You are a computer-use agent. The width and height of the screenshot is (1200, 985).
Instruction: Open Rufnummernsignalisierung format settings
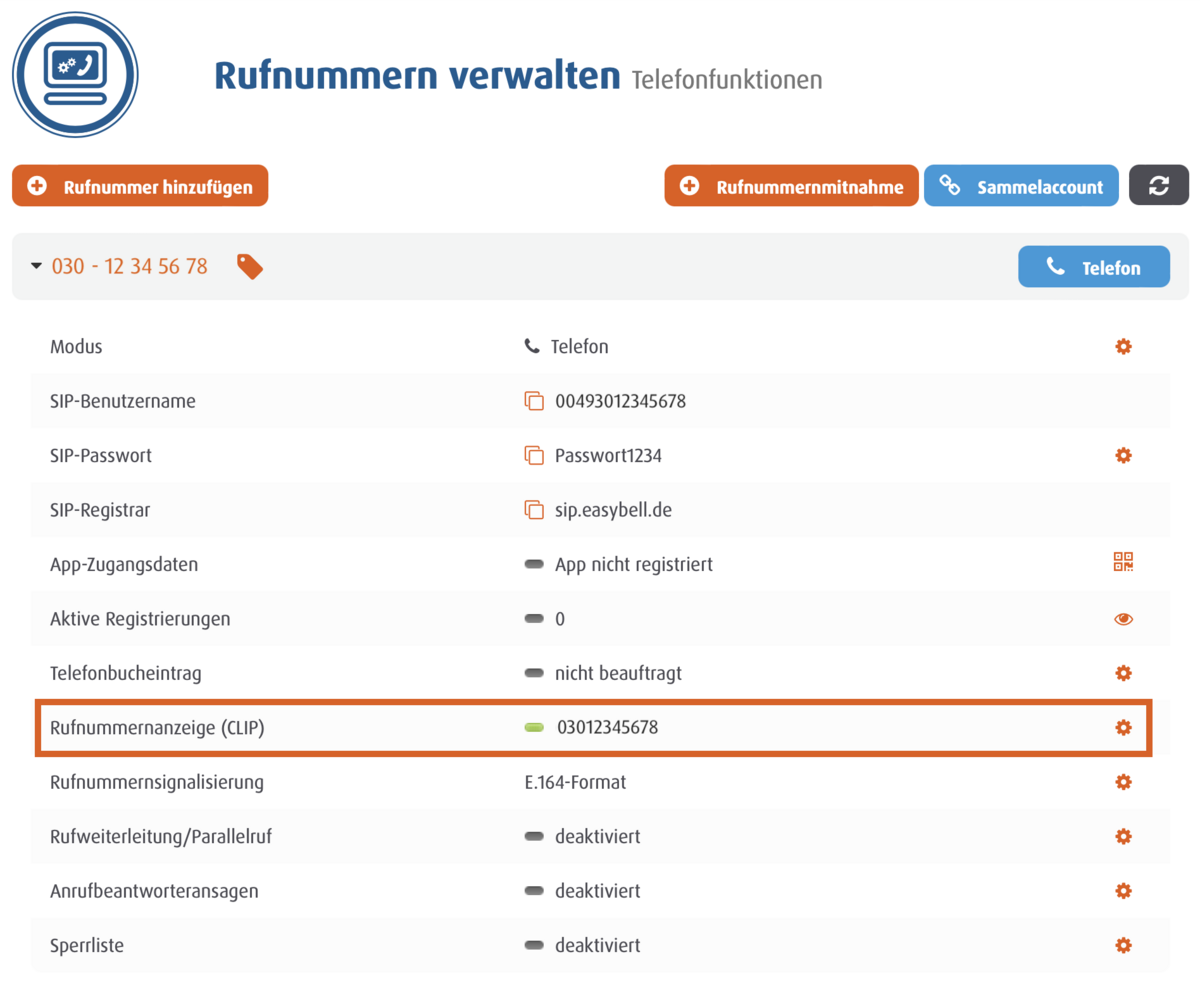(x=1123, y=781)
